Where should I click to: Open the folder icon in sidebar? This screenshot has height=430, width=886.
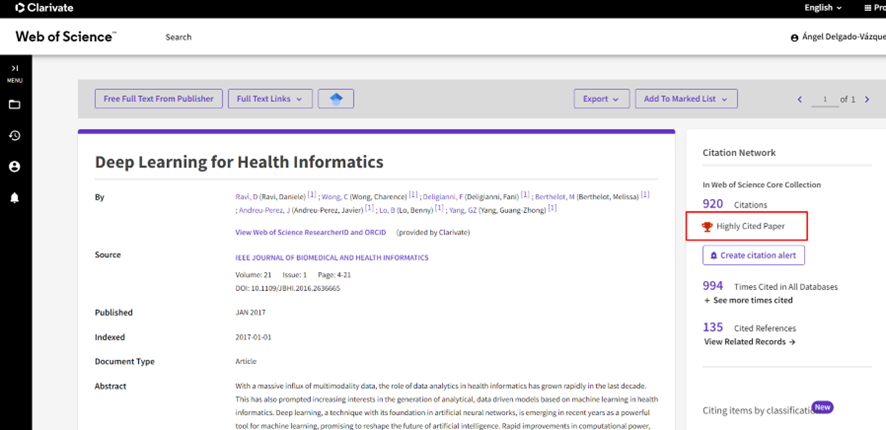[x=15, y=105]
